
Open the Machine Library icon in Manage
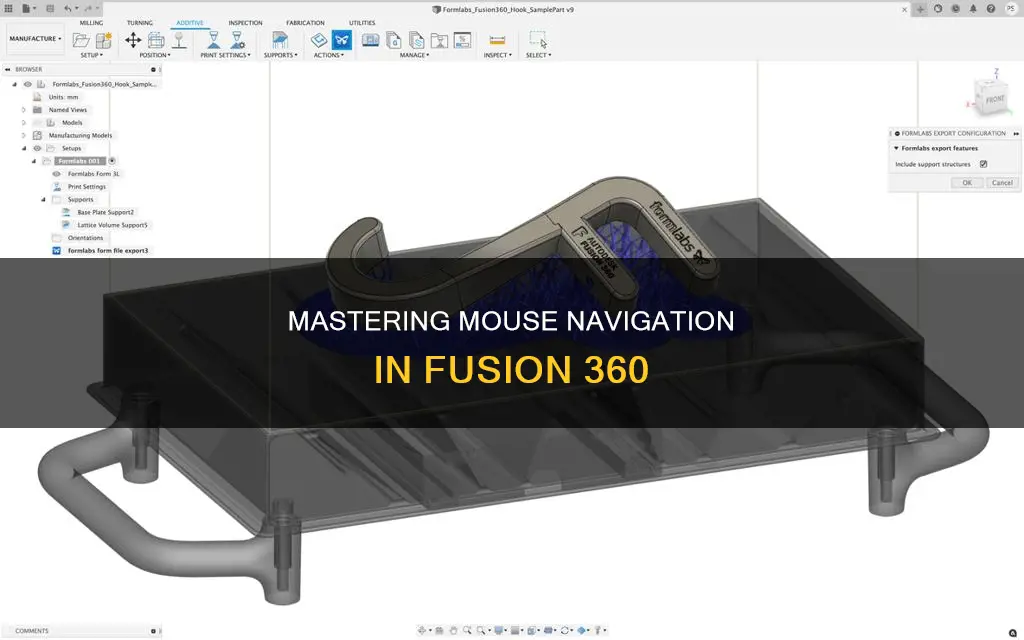(370, 40)
